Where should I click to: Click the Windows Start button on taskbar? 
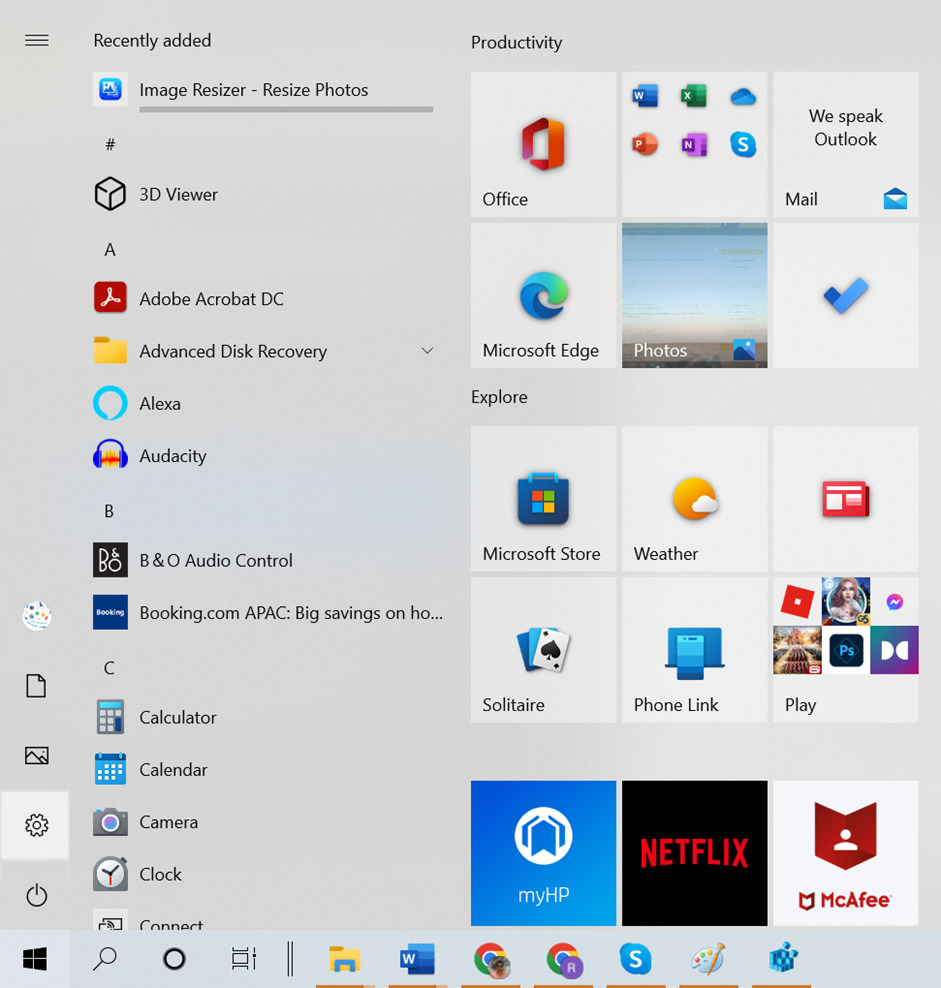(35, 959)
